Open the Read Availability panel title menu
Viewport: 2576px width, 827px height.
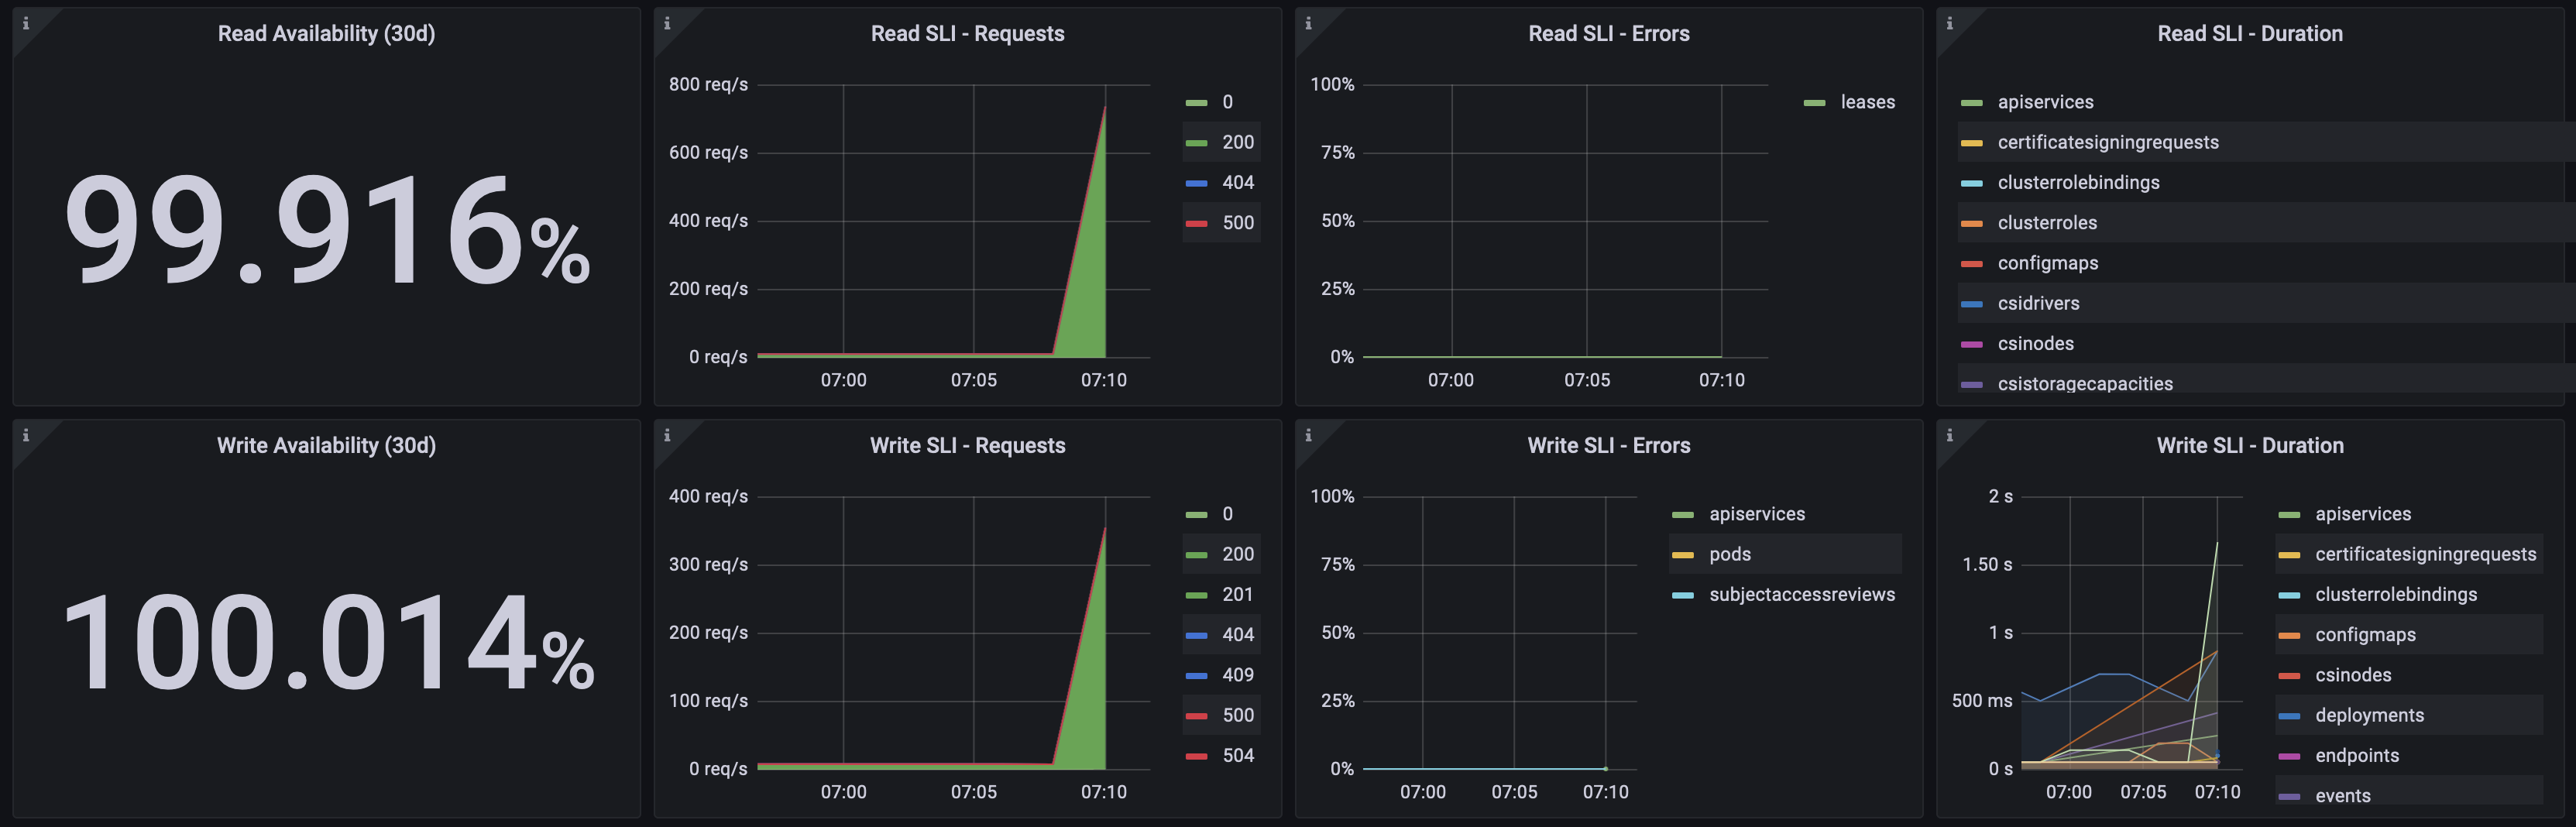(x=327, y=32)
